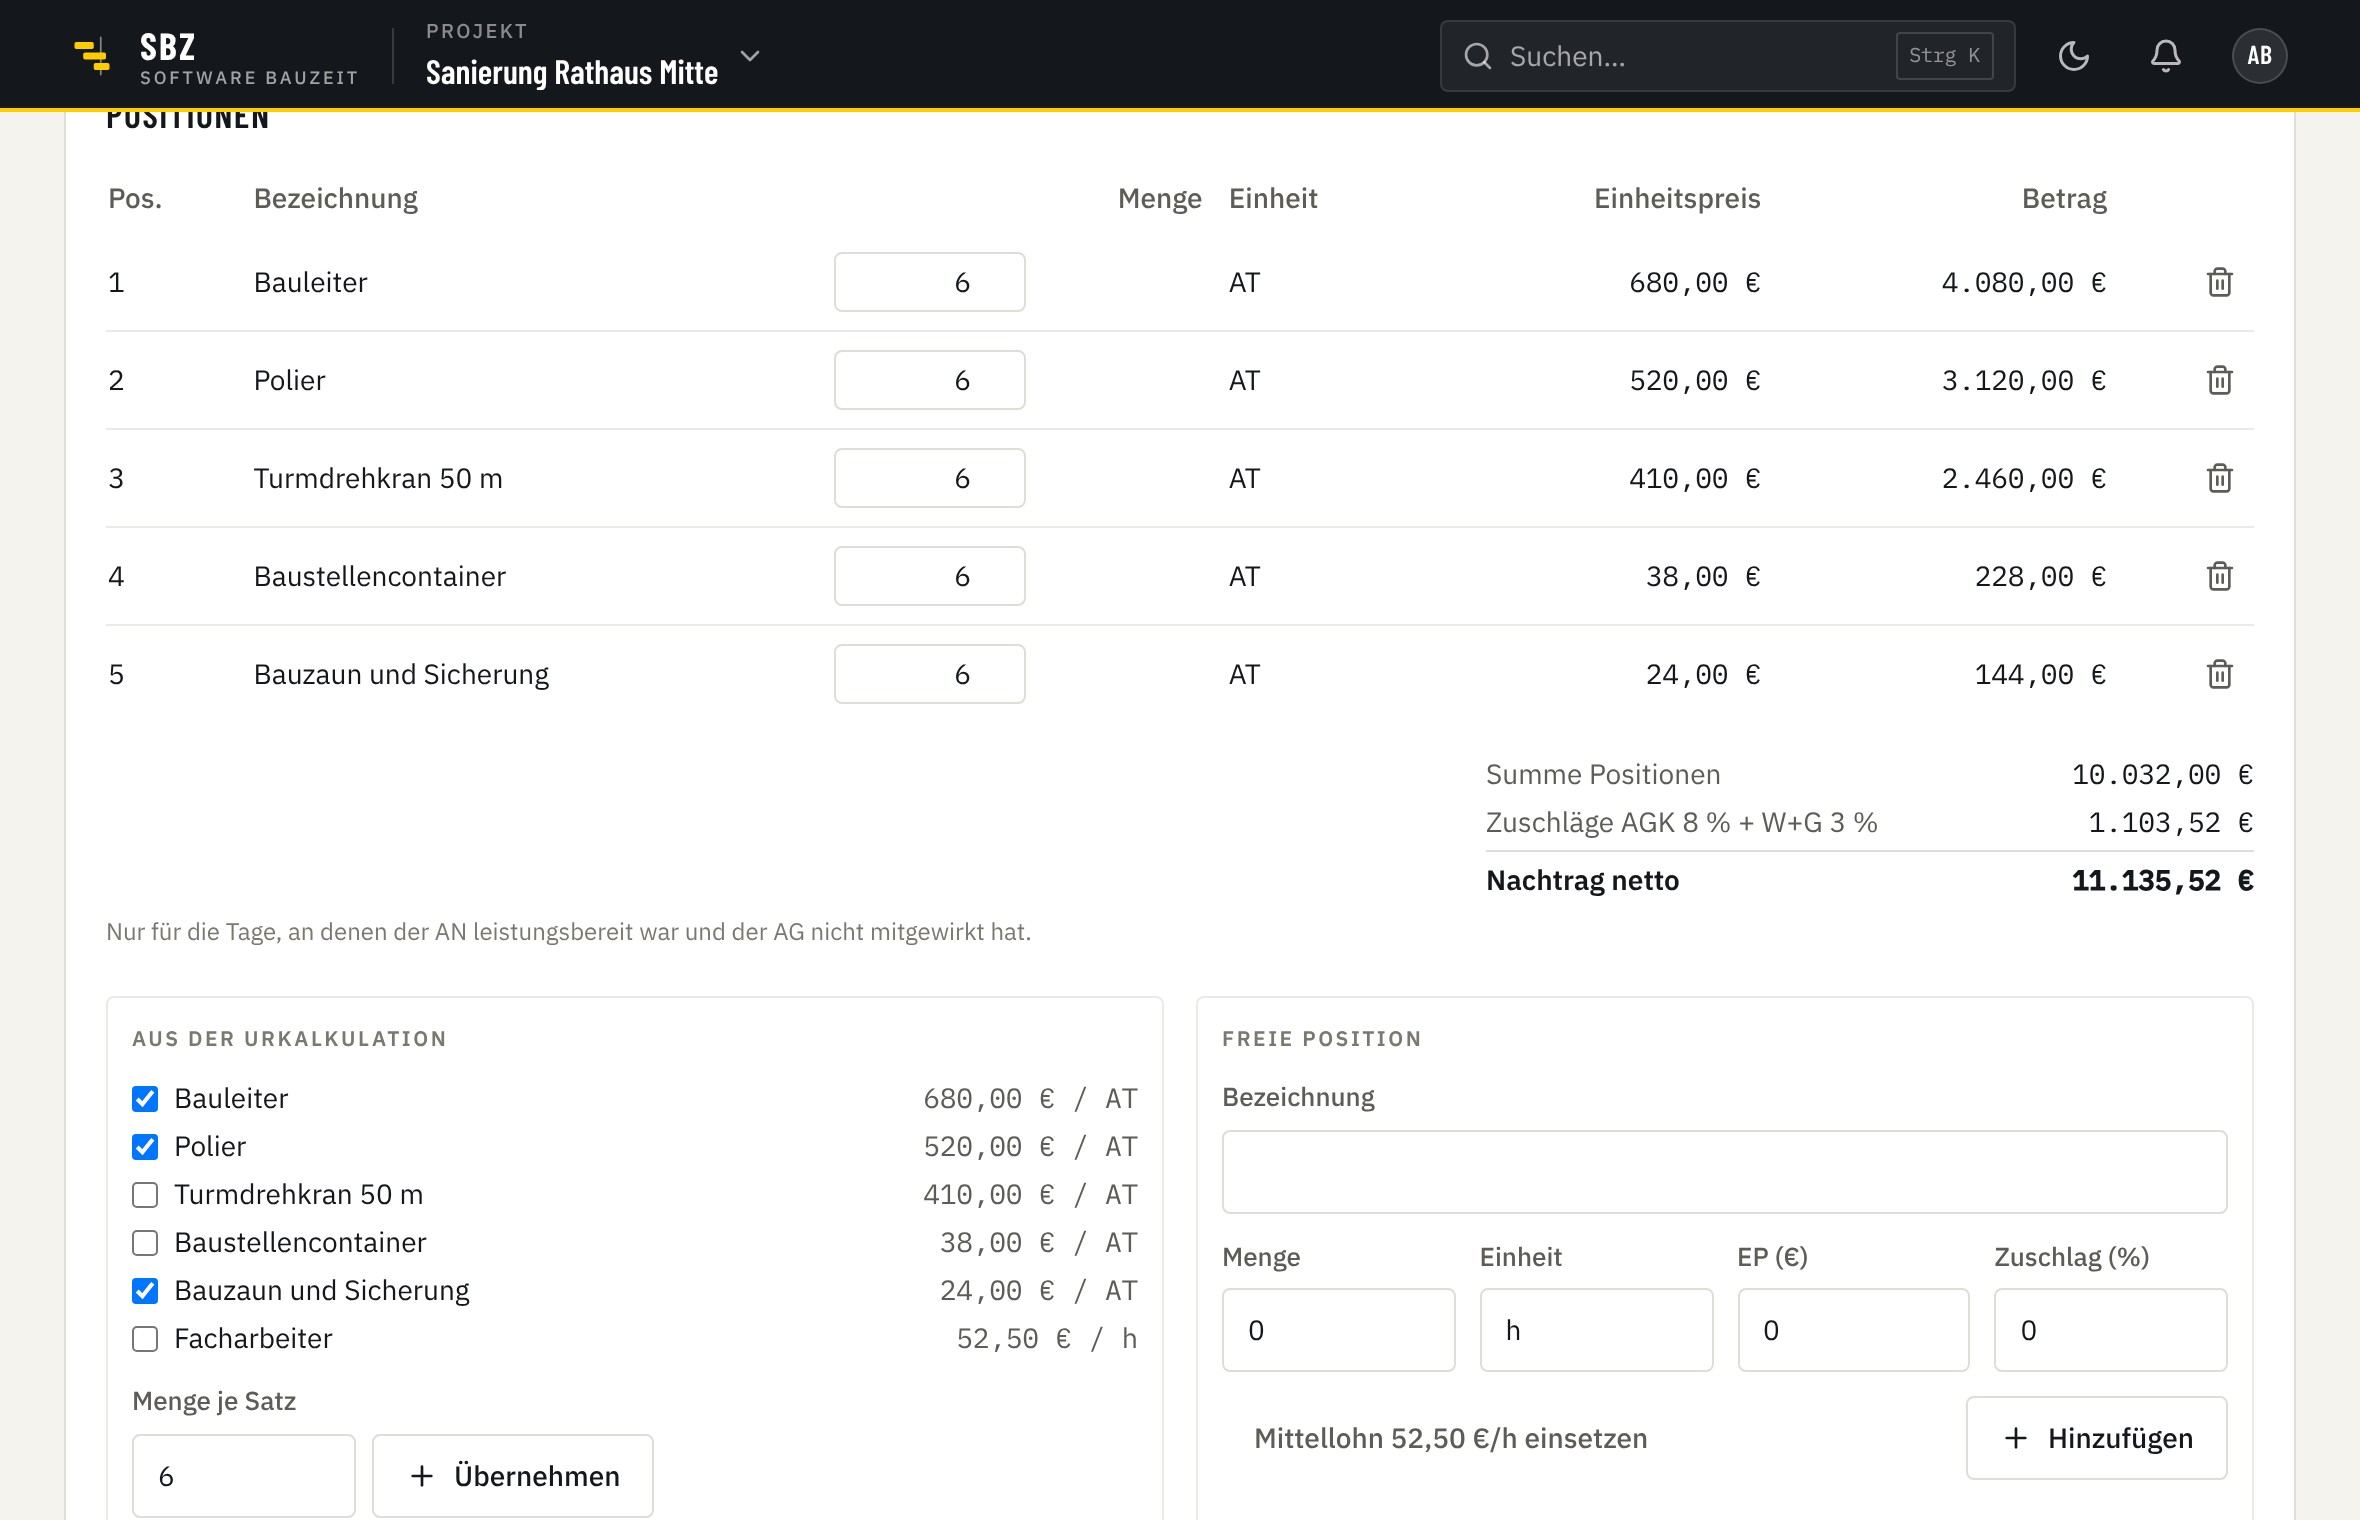This screenshot has width=2360, height=1520.
Task: Click the free position Einheit field
Action: 1596,1330
